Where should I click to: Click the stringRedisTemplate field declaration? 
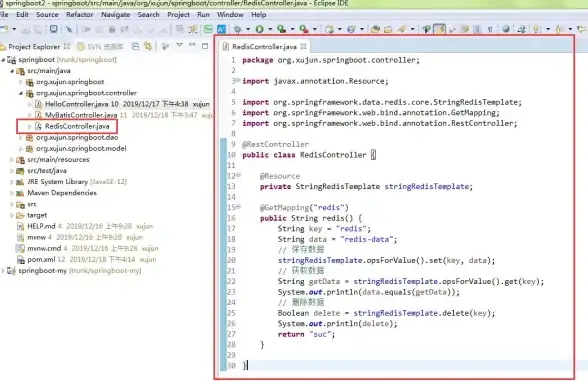tap(366, 186)
